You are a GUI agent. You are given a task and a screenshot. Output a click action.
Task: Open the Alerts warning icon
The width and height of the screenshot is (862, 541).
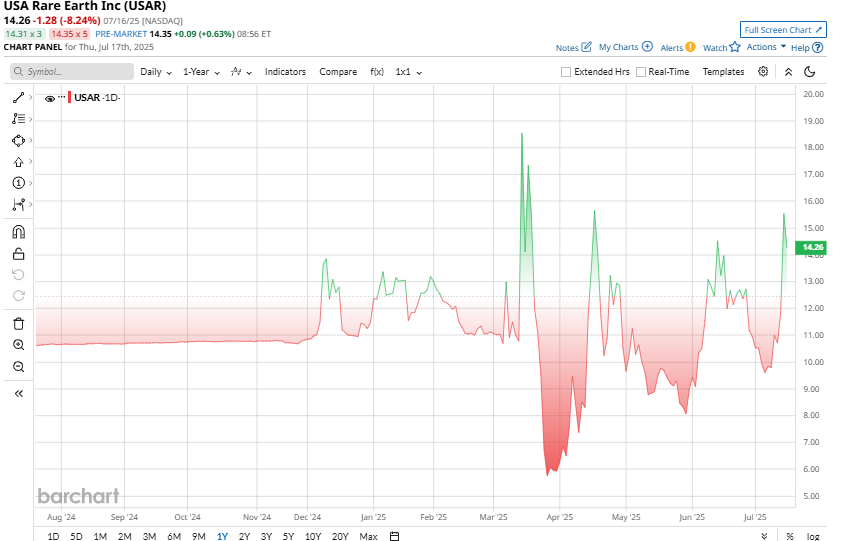coord(690,47)
